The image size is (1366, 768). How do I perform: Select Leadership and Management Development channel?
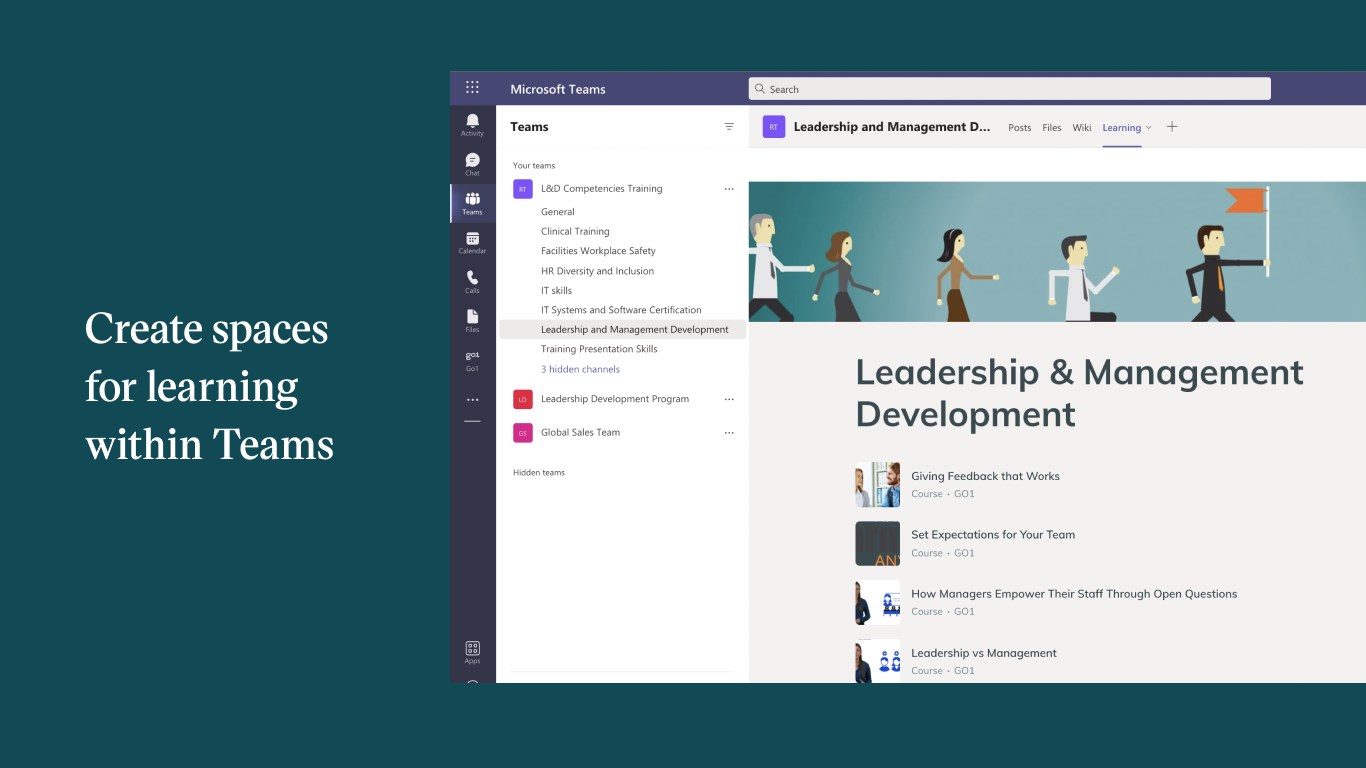click(x=622, y=329)
